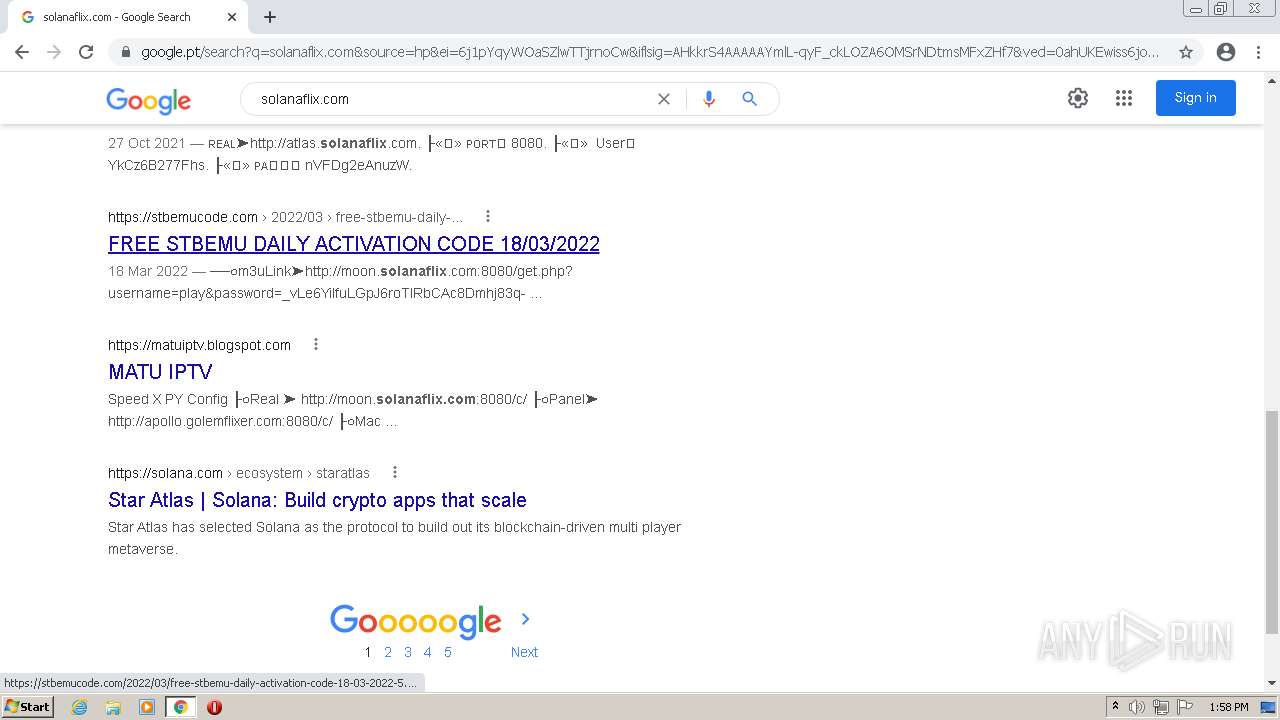This screenshot has width=1280, height=720.
Task: Click the stbemucode.com URL breadcrumb
Action: click(x=285, y=217)
